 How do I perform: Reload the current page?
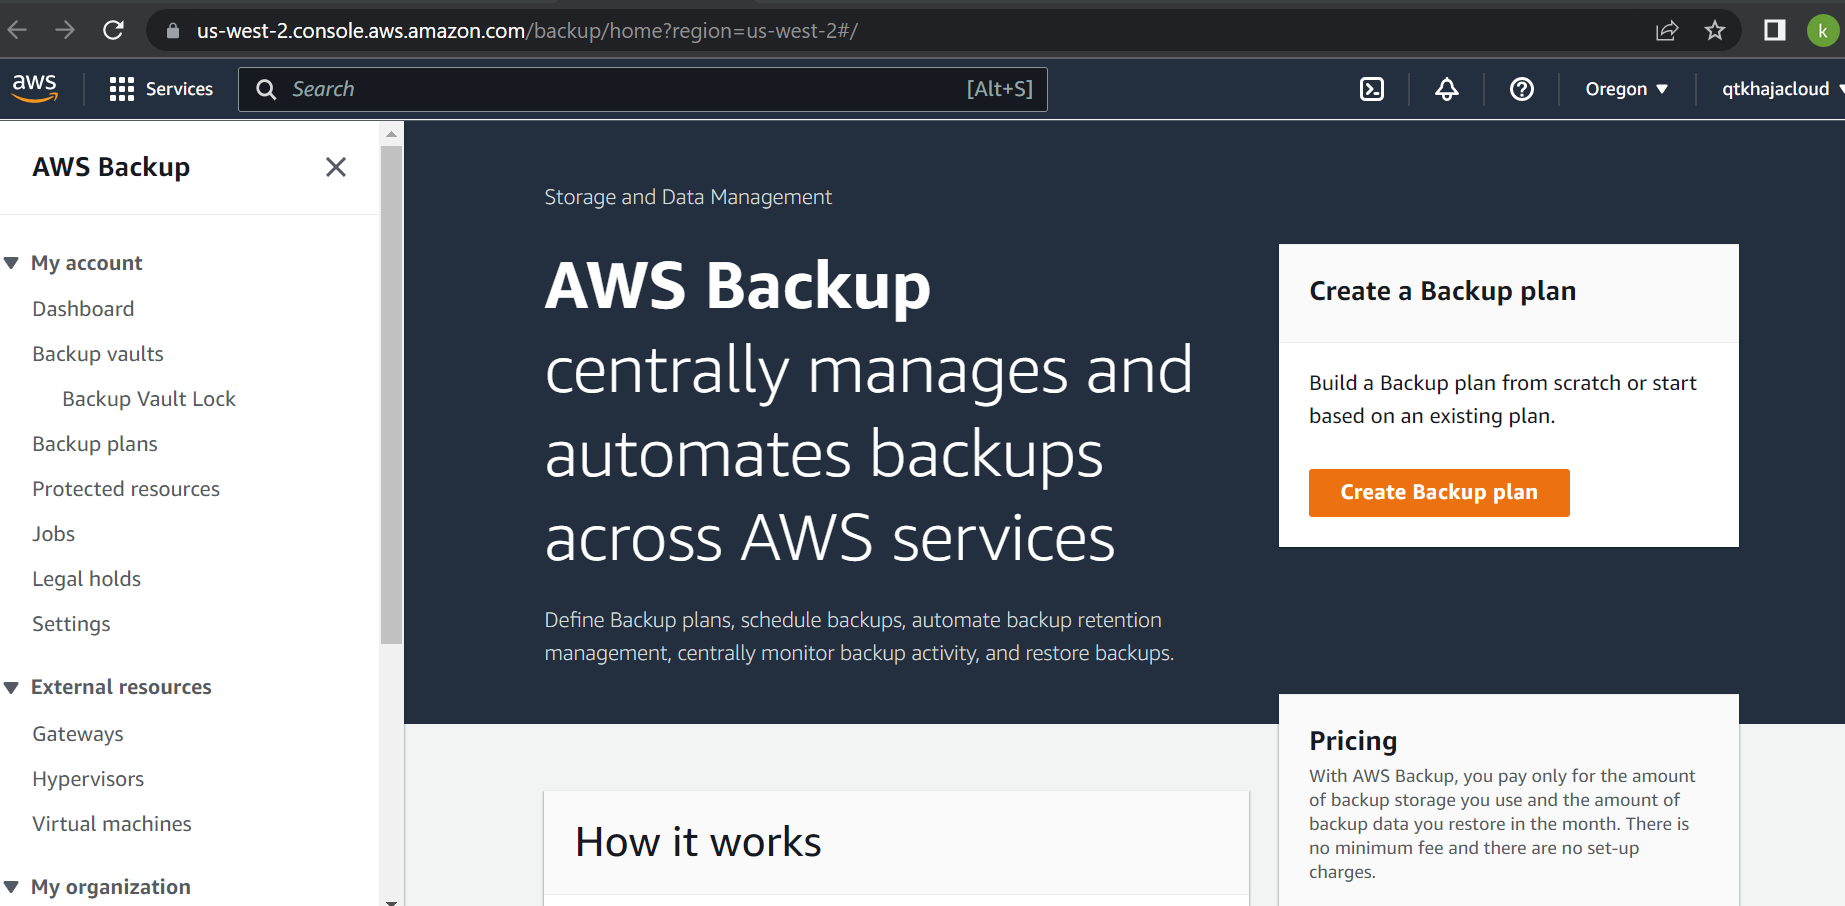tap(113, 30)
